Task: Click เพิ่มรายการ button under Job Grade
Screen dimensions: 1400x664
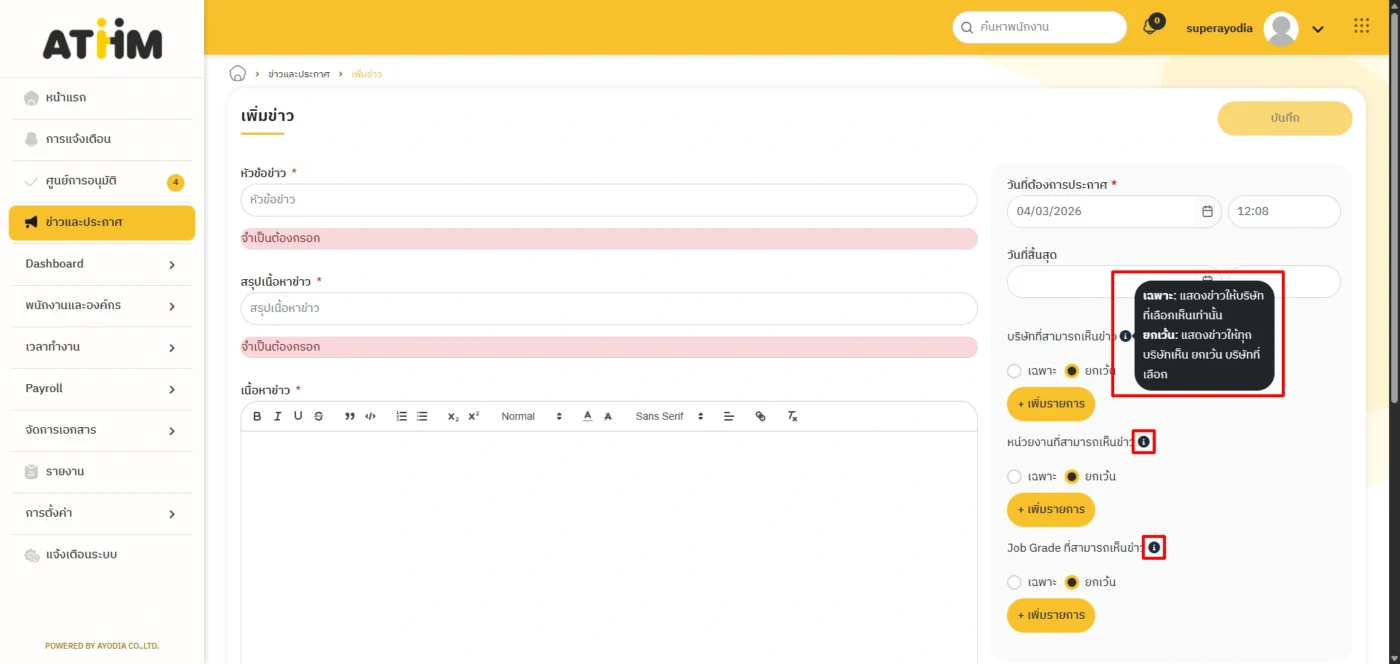Action: 1050,615
